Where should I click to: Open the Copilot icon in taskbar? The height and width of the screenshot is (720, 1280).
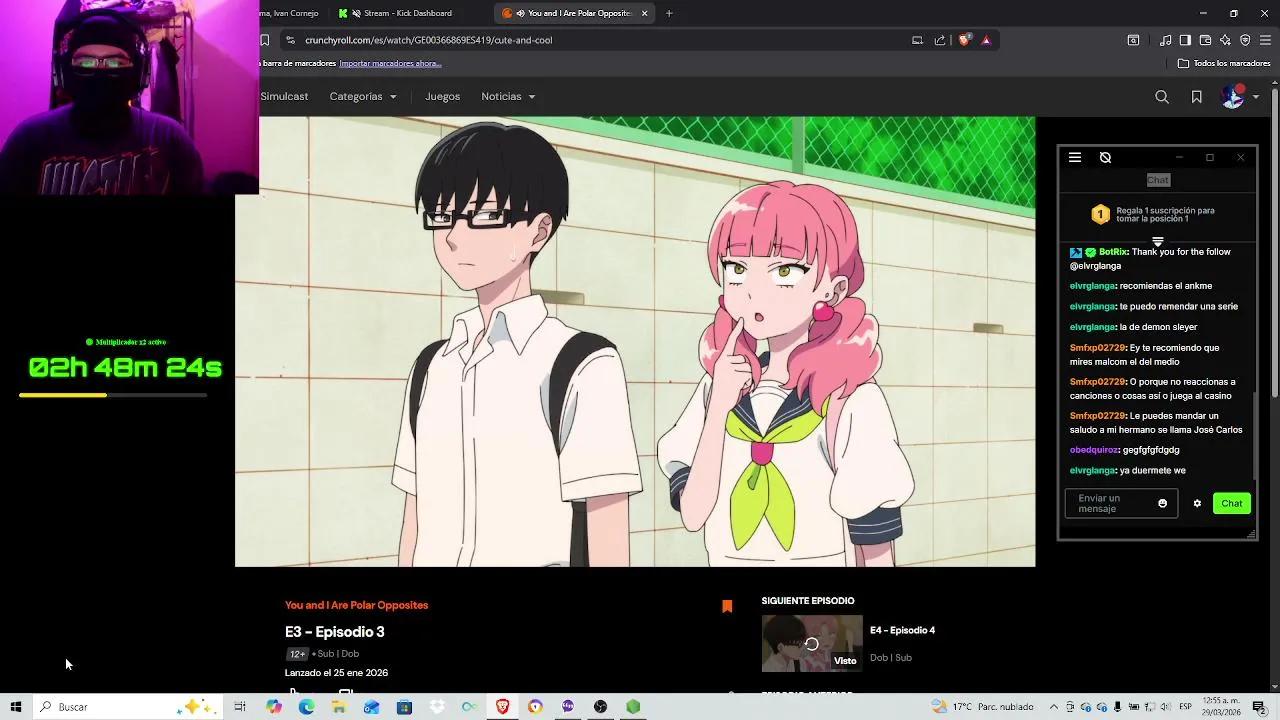(x=273, y=707)
